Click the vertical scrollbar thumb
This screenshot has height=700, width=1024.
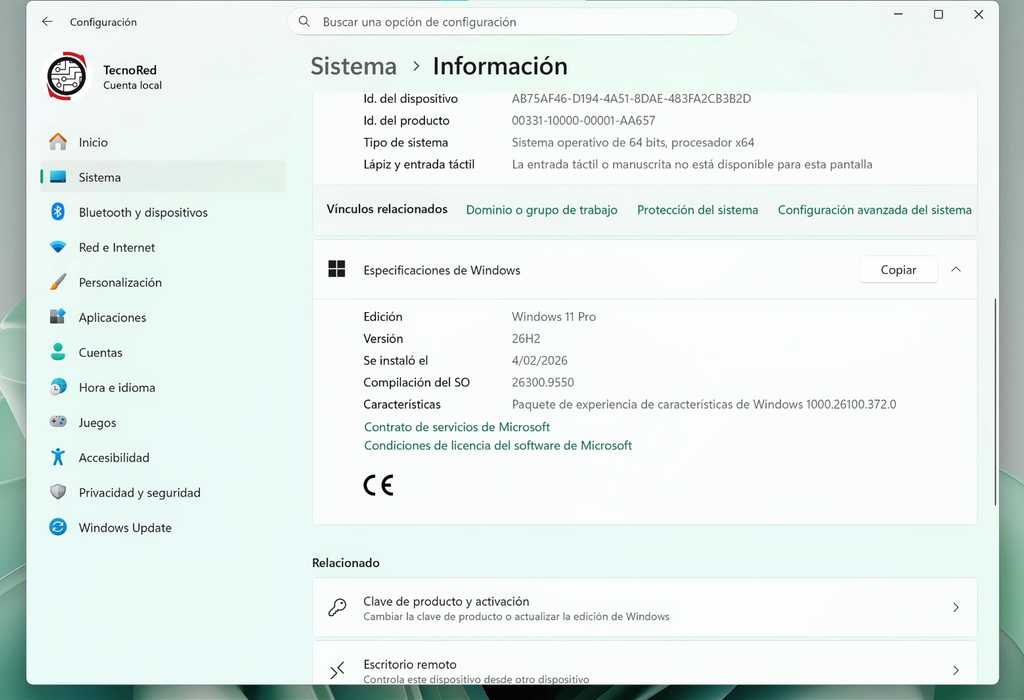[x=995, y=402]
